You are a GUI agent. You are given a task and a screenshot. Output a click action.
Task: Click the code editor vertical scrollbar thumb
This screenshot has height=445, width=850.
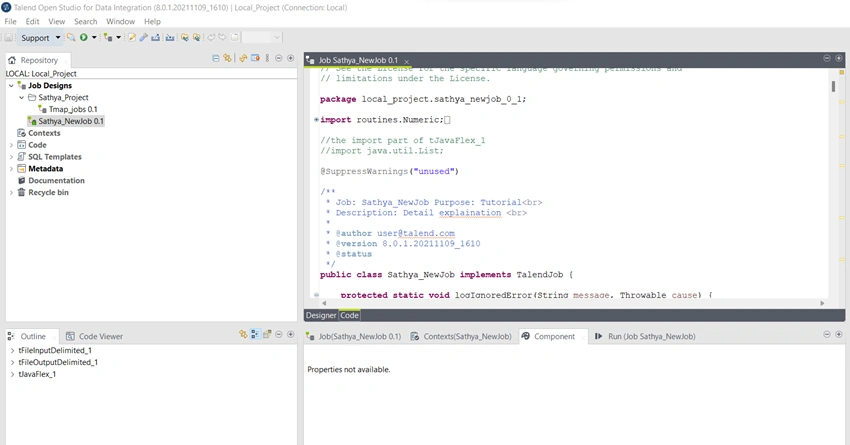pyautogui.click(x=833, y=86)
